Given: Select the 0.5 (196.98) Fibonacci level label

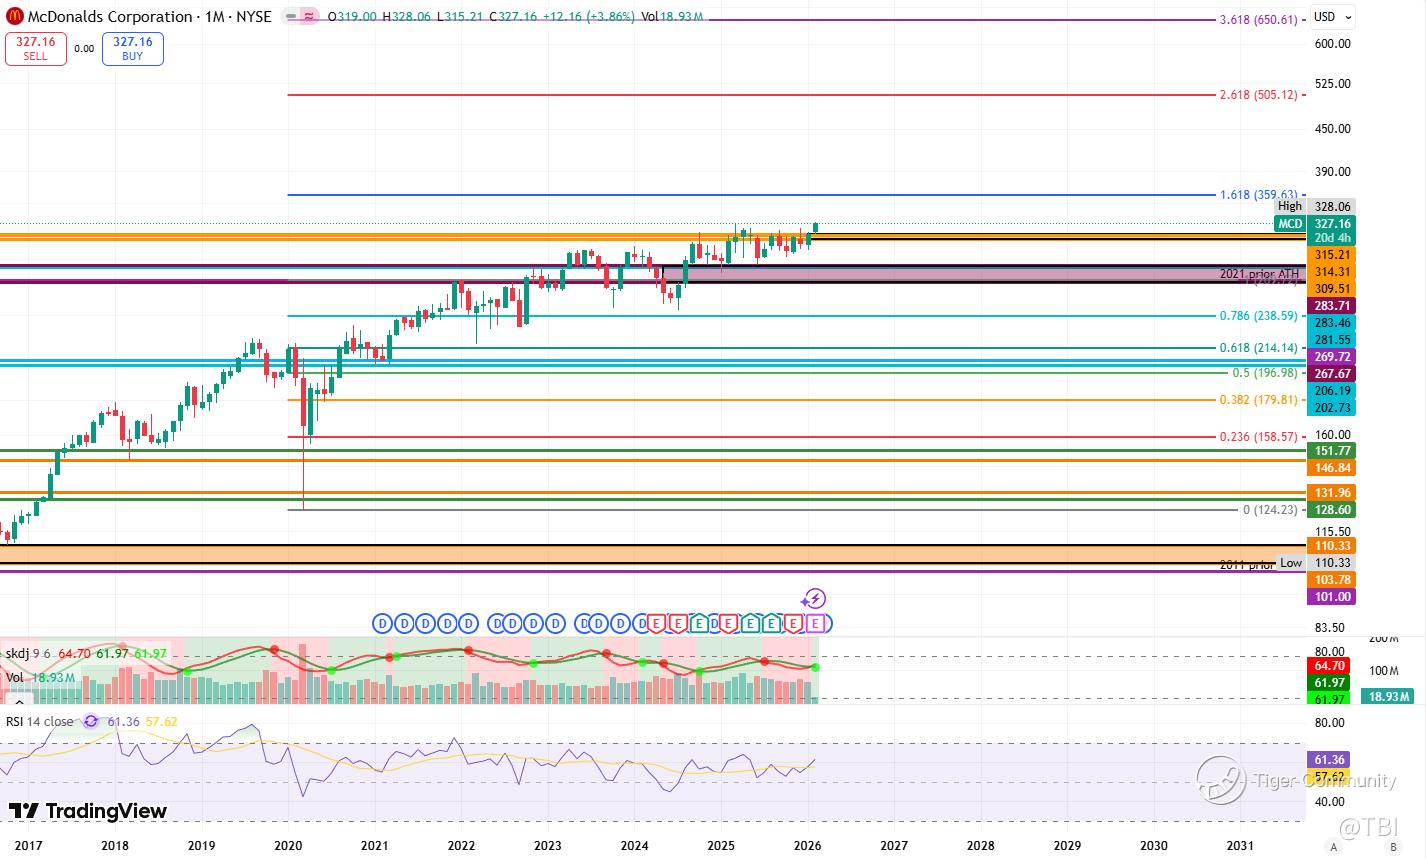Looking at the screenshot, I should coord(1264,373).
